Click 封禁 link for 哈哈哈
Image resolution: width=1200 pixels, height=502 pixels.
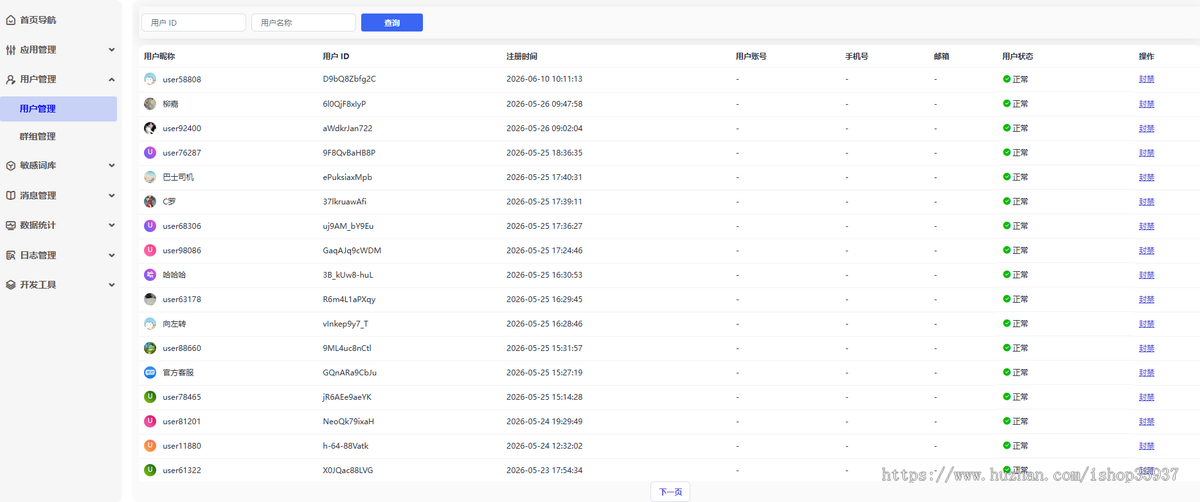[x=1146, y=275]
